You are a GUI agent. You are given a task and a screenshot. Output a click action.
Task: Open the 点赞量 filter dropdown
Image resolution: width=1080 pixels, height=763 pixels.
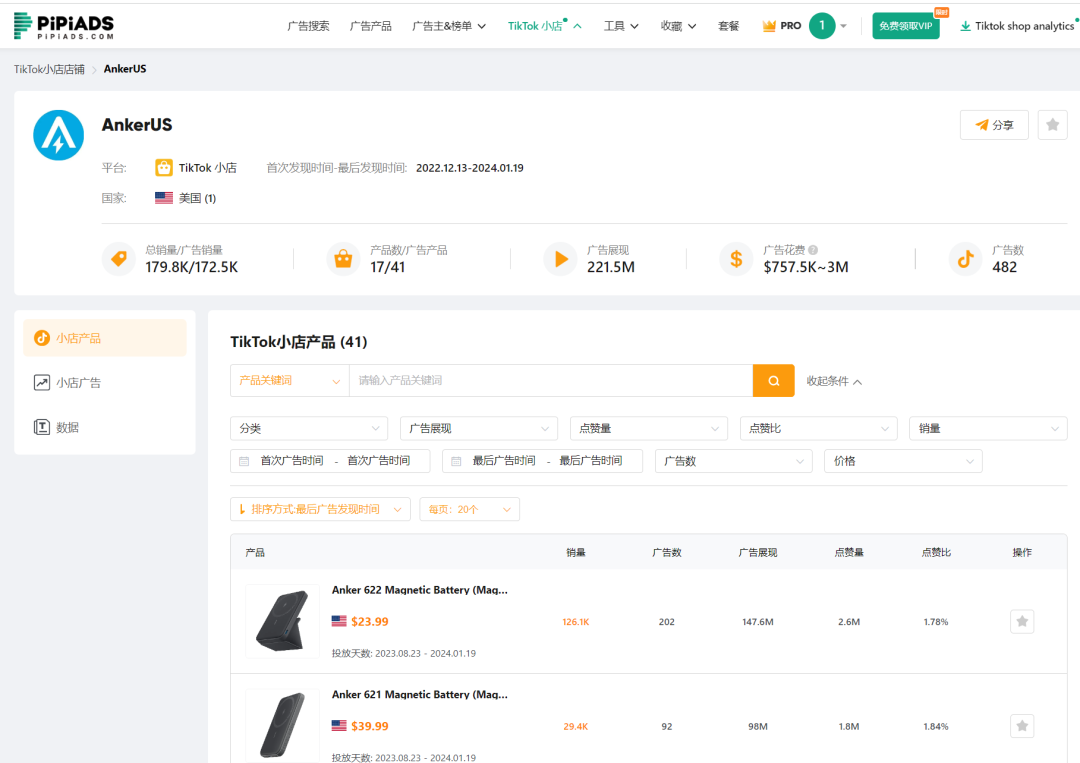pos(649,428)
